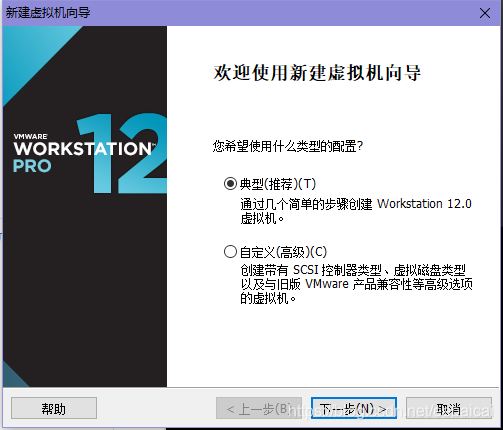Image resolution: width=503 pixels, height=430 pixels.
Task: Click the 您希望使用什么类型的配置? text
Action: point(288,146)
